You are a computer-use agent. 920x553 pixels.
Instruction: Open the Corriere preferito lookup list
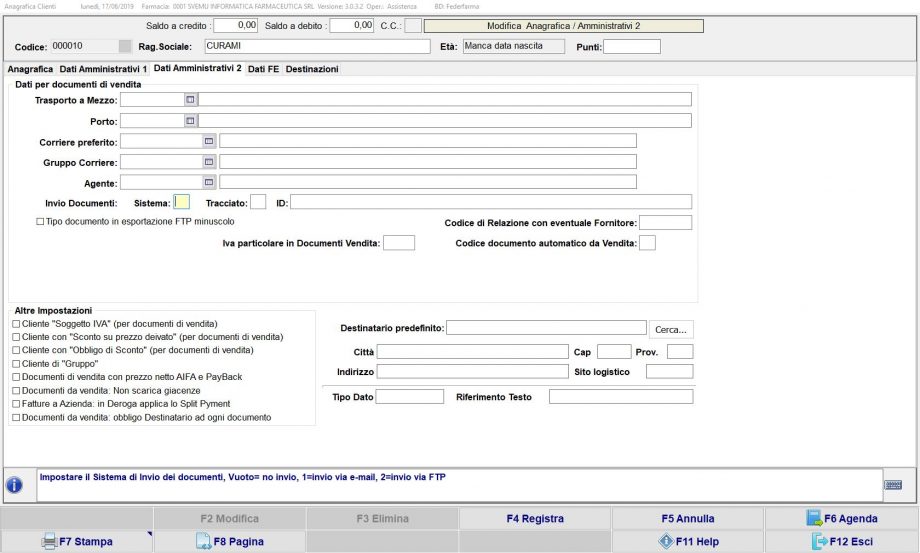click(x=209, y=141)
